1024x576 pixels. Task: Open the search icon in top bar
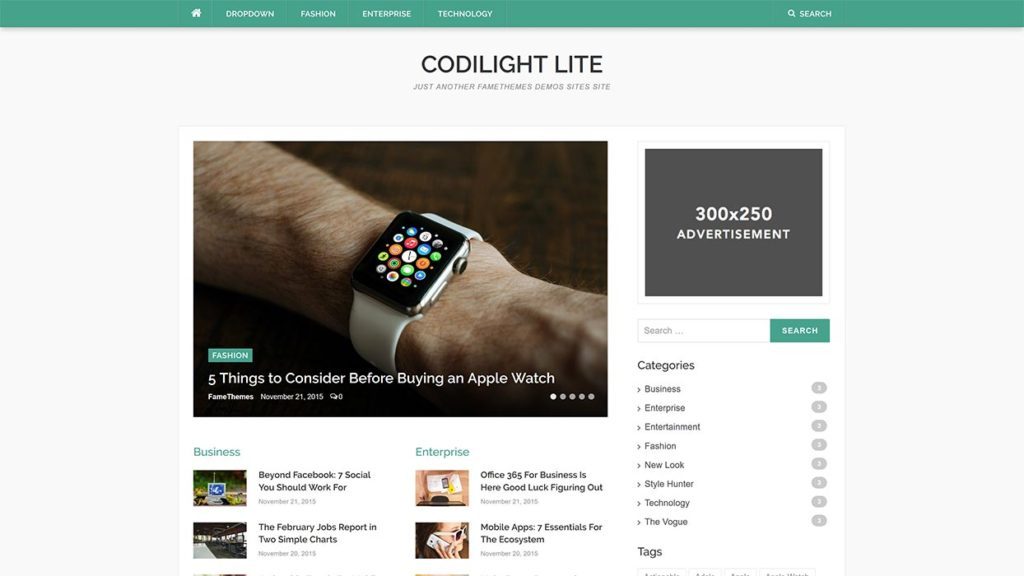coord(791,13)
